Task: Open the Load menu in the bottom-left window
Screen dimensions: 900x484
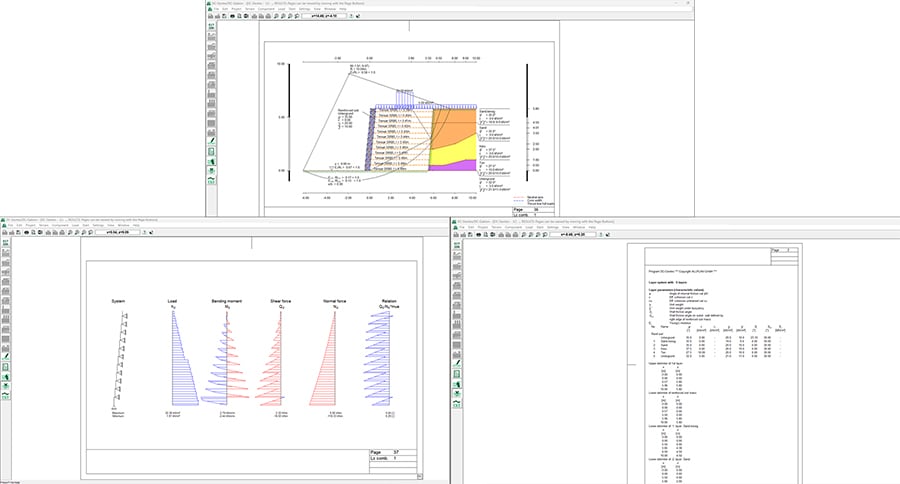Action: pyautogui.click(x=75, y=225)
